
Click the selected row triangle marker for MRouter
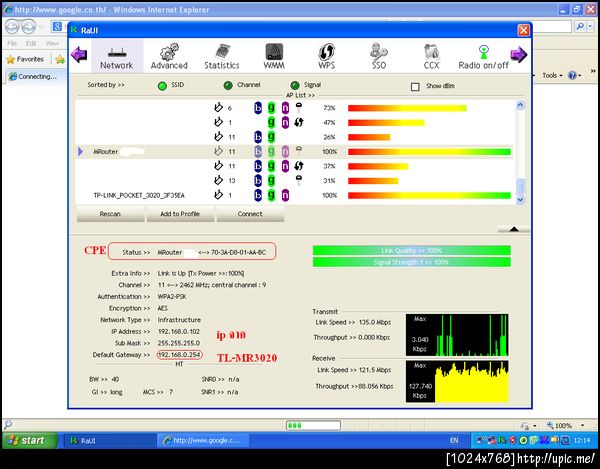click(x=80, y=151)
